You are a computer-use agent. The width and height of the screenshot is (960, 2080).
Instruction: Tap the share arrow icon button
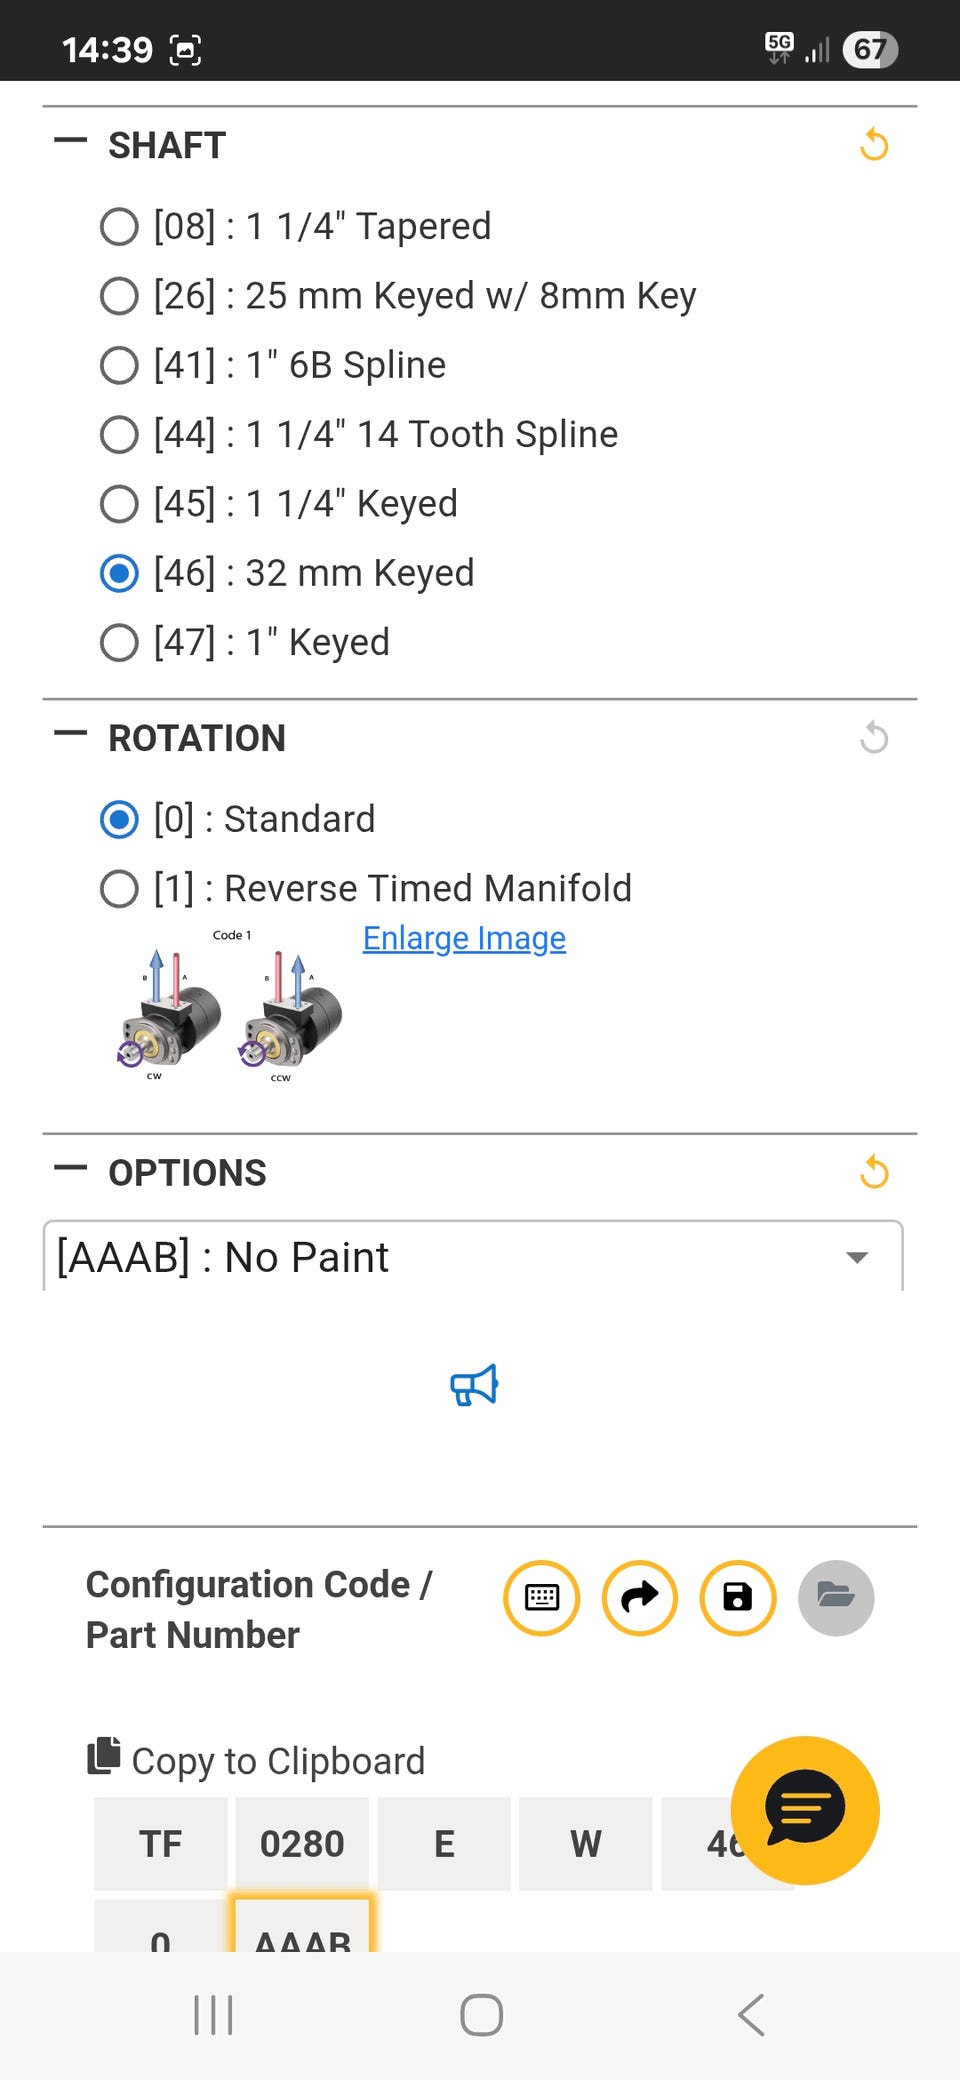[640, 1598]
